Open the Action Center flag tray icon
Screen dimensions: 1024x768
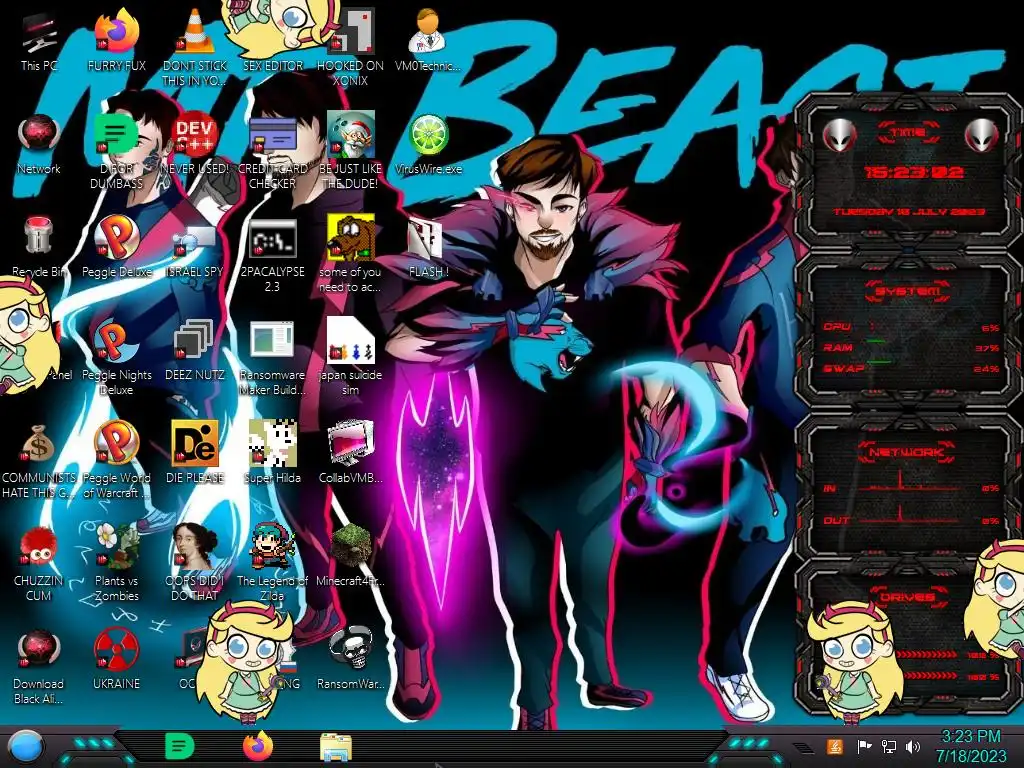864,746
